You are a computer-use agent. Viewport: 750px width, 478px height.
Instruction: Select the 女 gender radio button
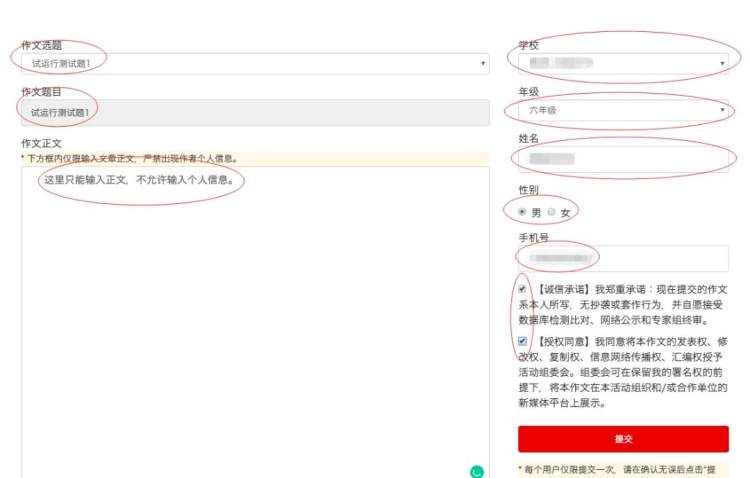(551, 211)
